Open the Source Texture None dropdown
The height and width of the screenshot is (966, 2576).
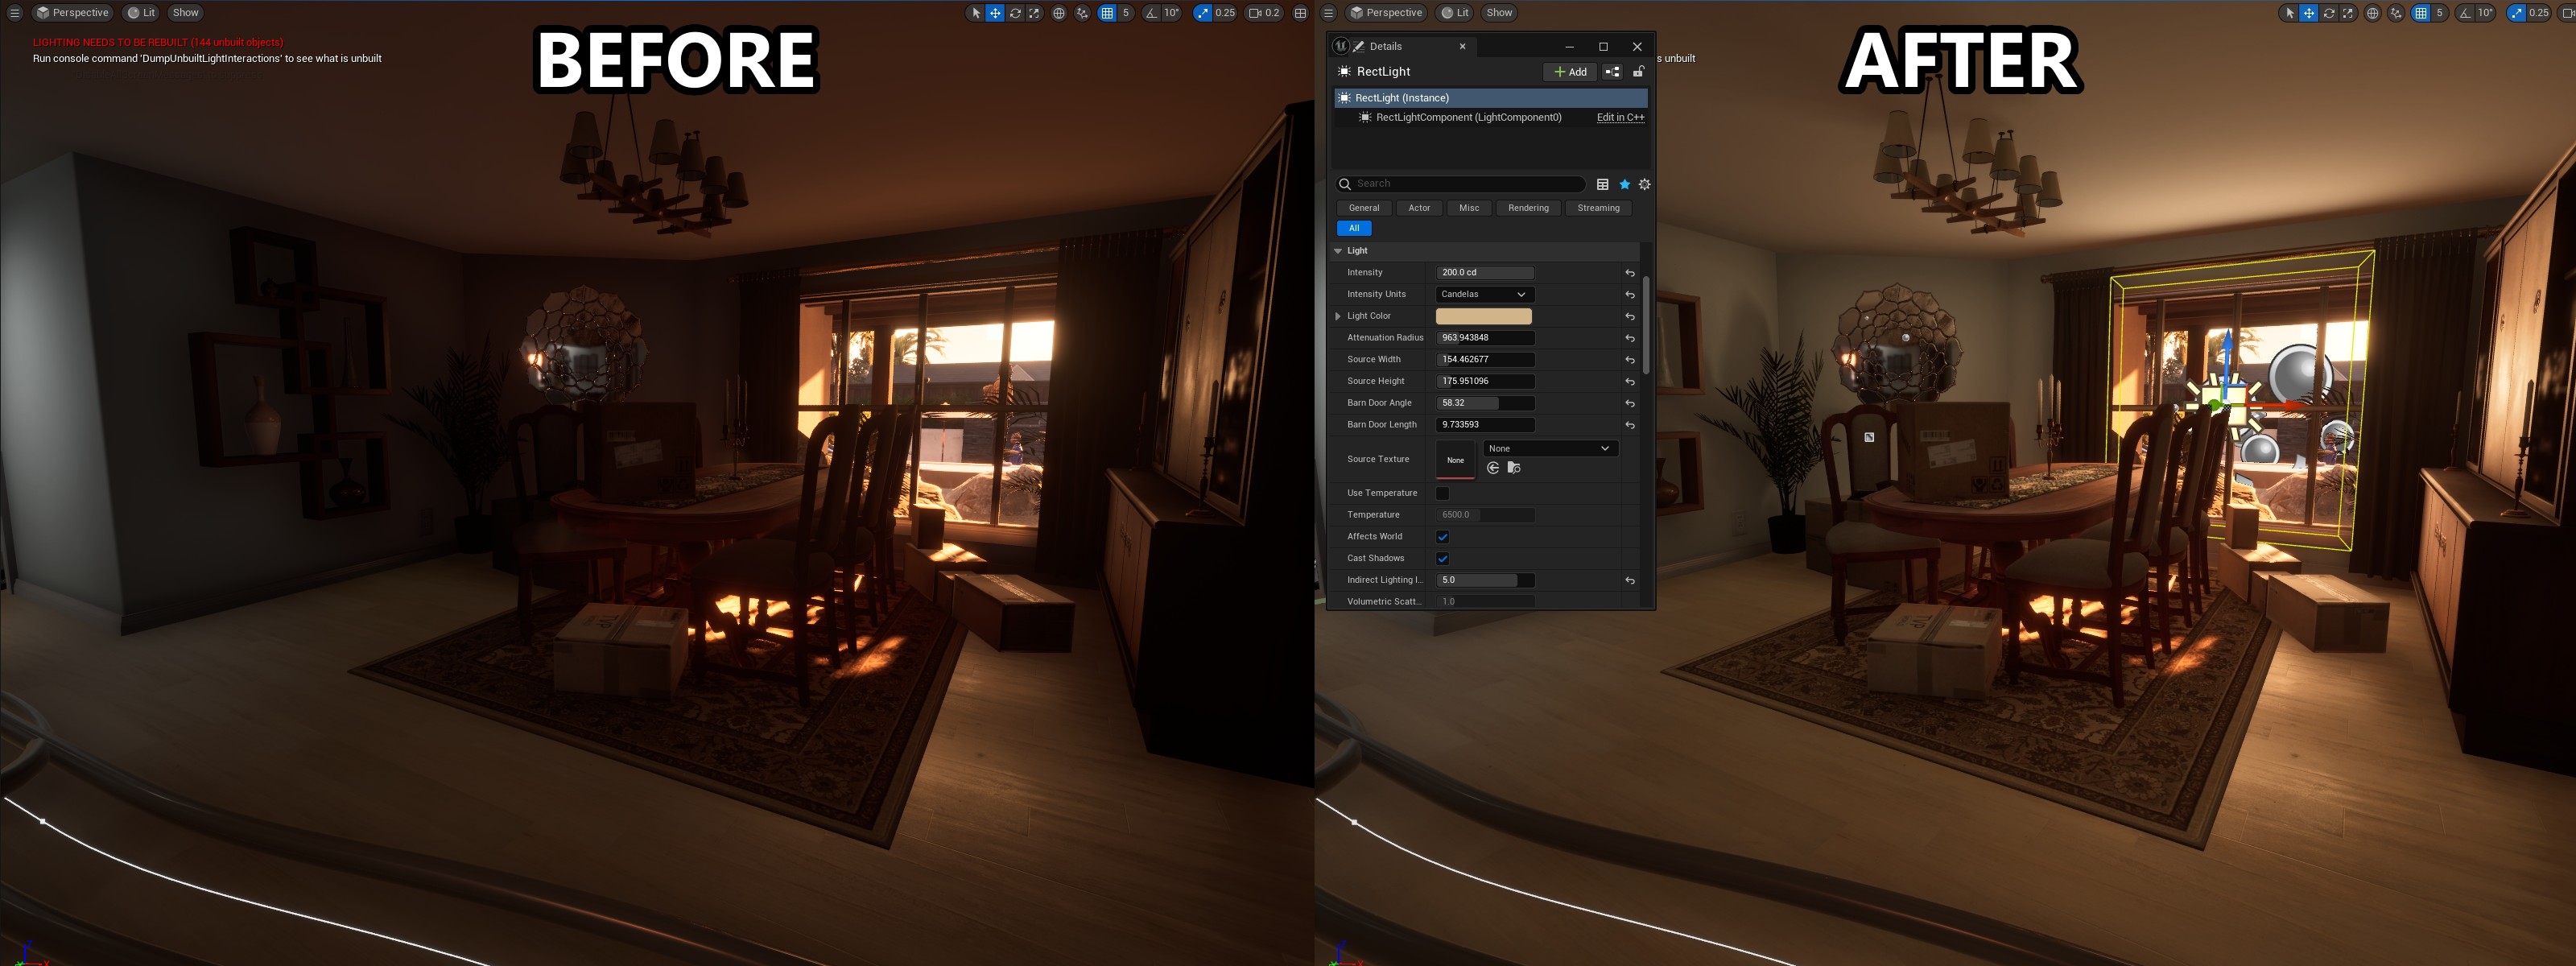point(1549,448)
